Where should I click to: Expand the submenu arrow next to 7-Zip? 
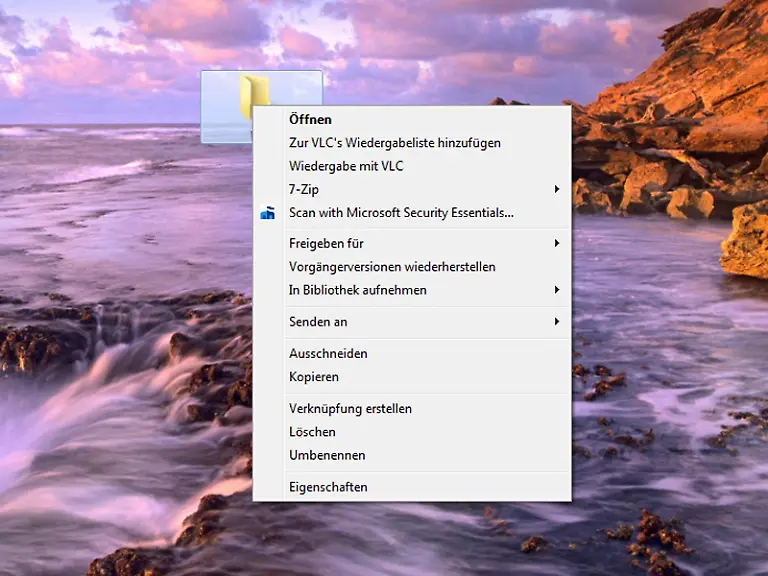[556, 189]
